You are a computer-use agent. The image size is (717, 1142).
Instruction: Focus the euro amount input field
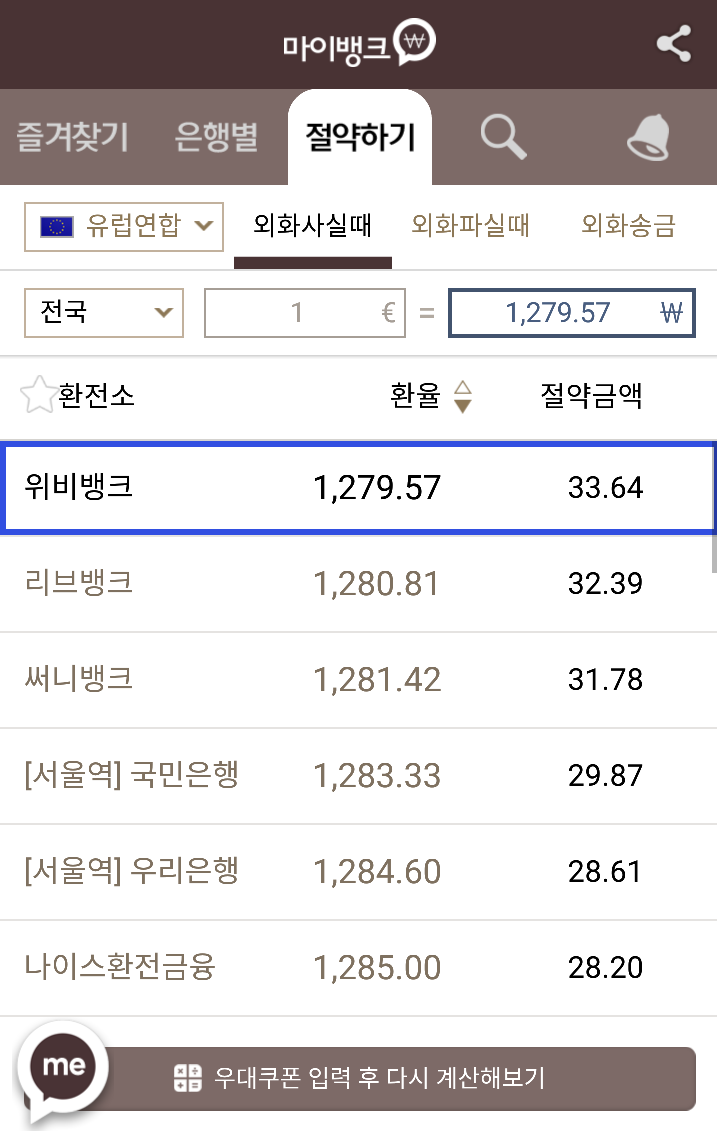click(x=305, y=313)
